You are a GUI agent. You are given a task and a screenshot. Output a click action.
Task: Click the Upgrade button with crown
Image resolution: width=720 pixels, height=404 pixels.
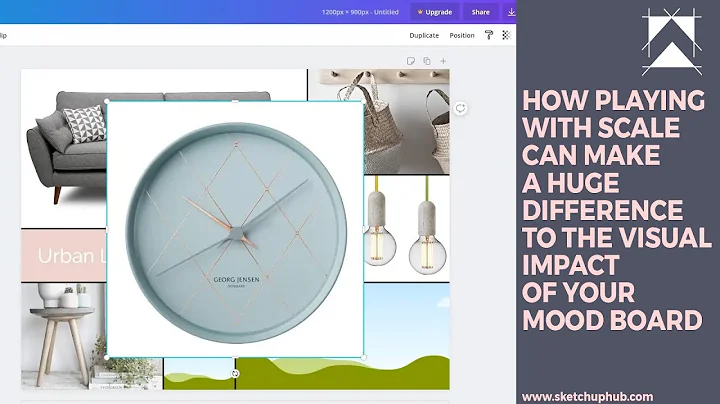[x=434, y=12]
